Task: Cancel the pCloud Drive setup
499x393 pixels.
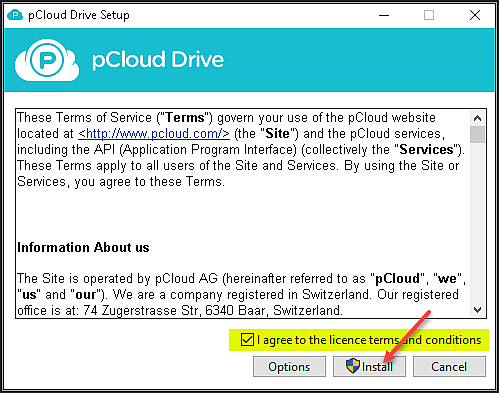Action: coord(449,366)
